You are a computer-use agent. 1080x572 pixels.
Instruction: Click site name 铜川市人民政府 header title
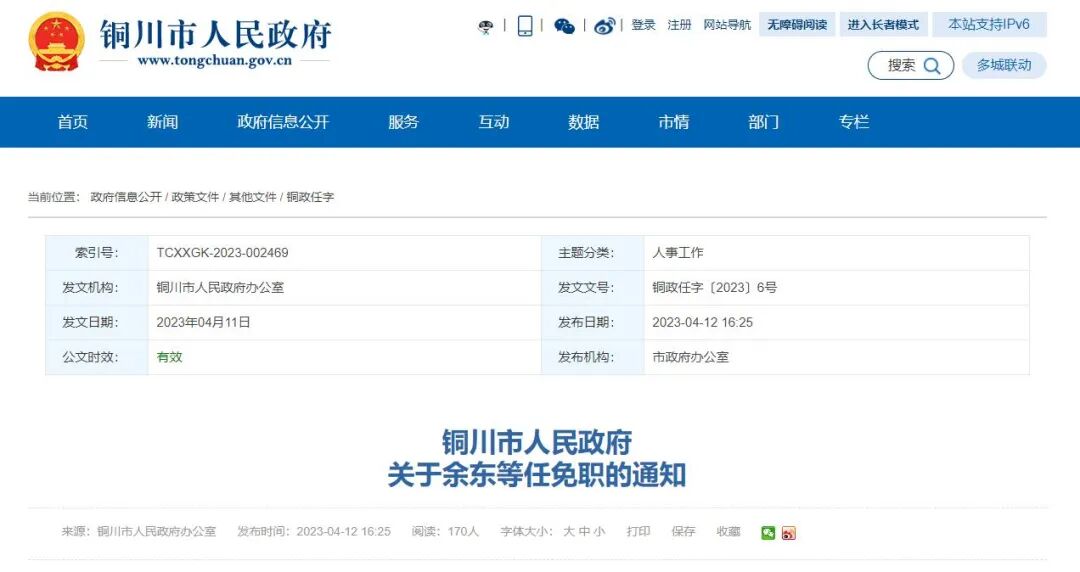216,34
